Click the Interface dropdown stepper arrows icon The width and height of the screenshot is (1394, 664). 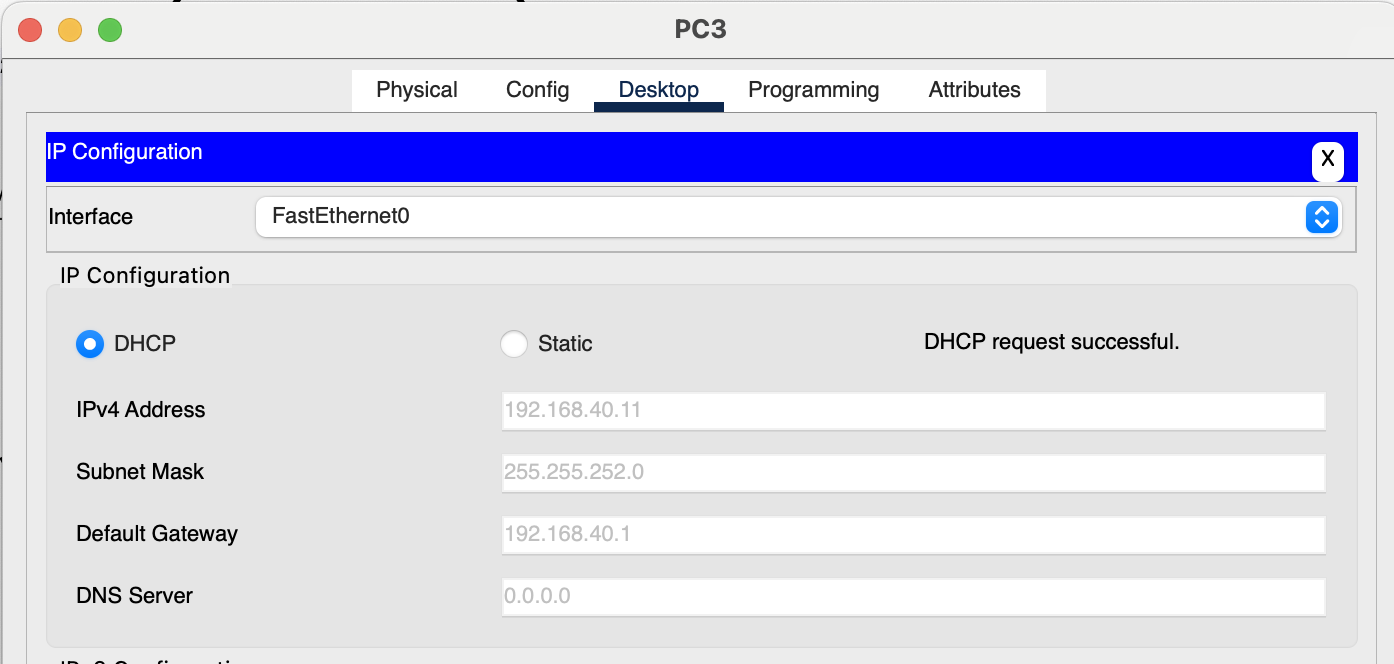pyautogui.click(x=1321, y=217)
